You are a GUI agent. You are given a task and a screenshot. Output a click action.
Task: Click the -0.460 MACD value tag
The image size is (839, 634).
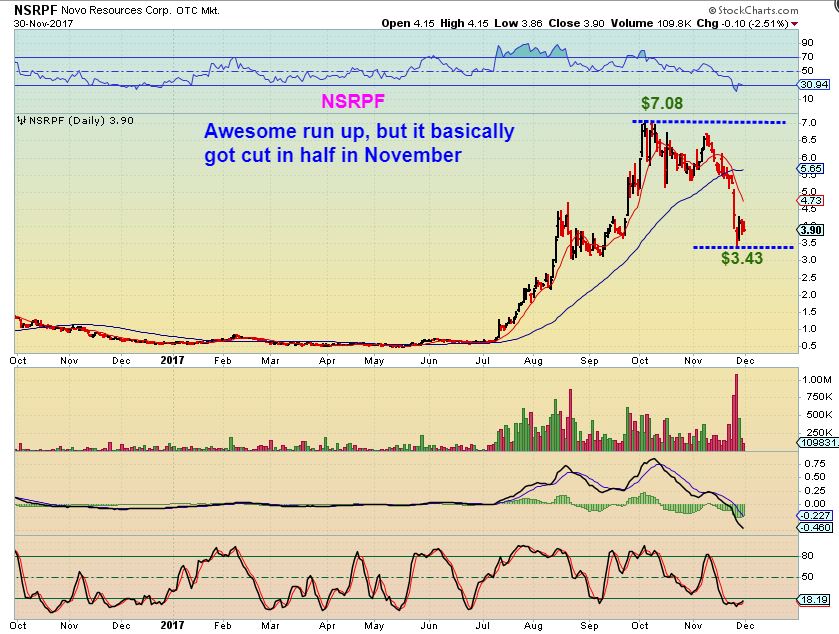click(x=815, y=528)
